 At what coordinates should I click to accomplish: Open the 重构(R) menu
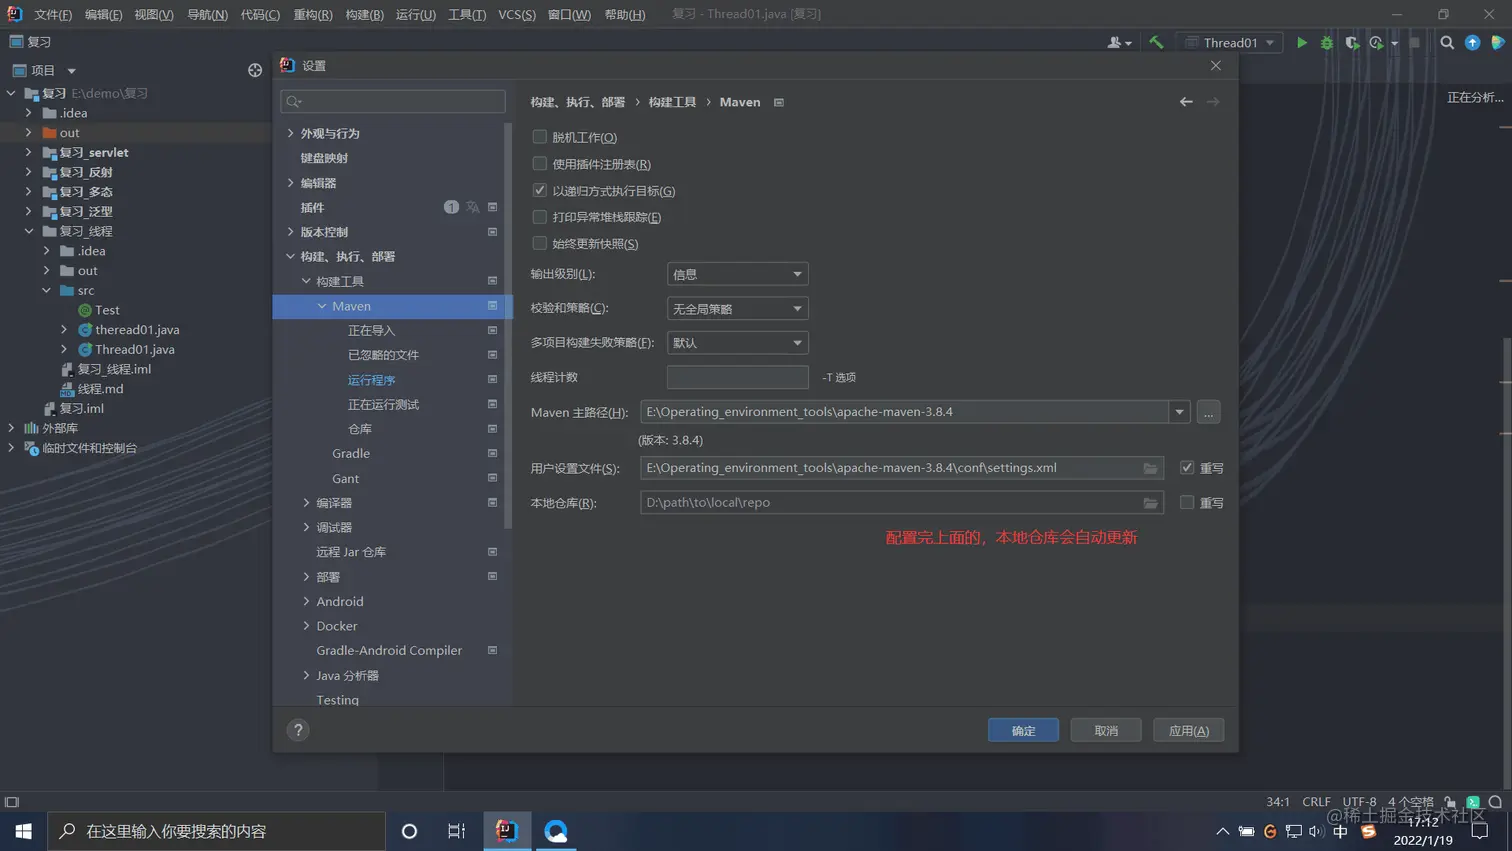pos(312,15)
